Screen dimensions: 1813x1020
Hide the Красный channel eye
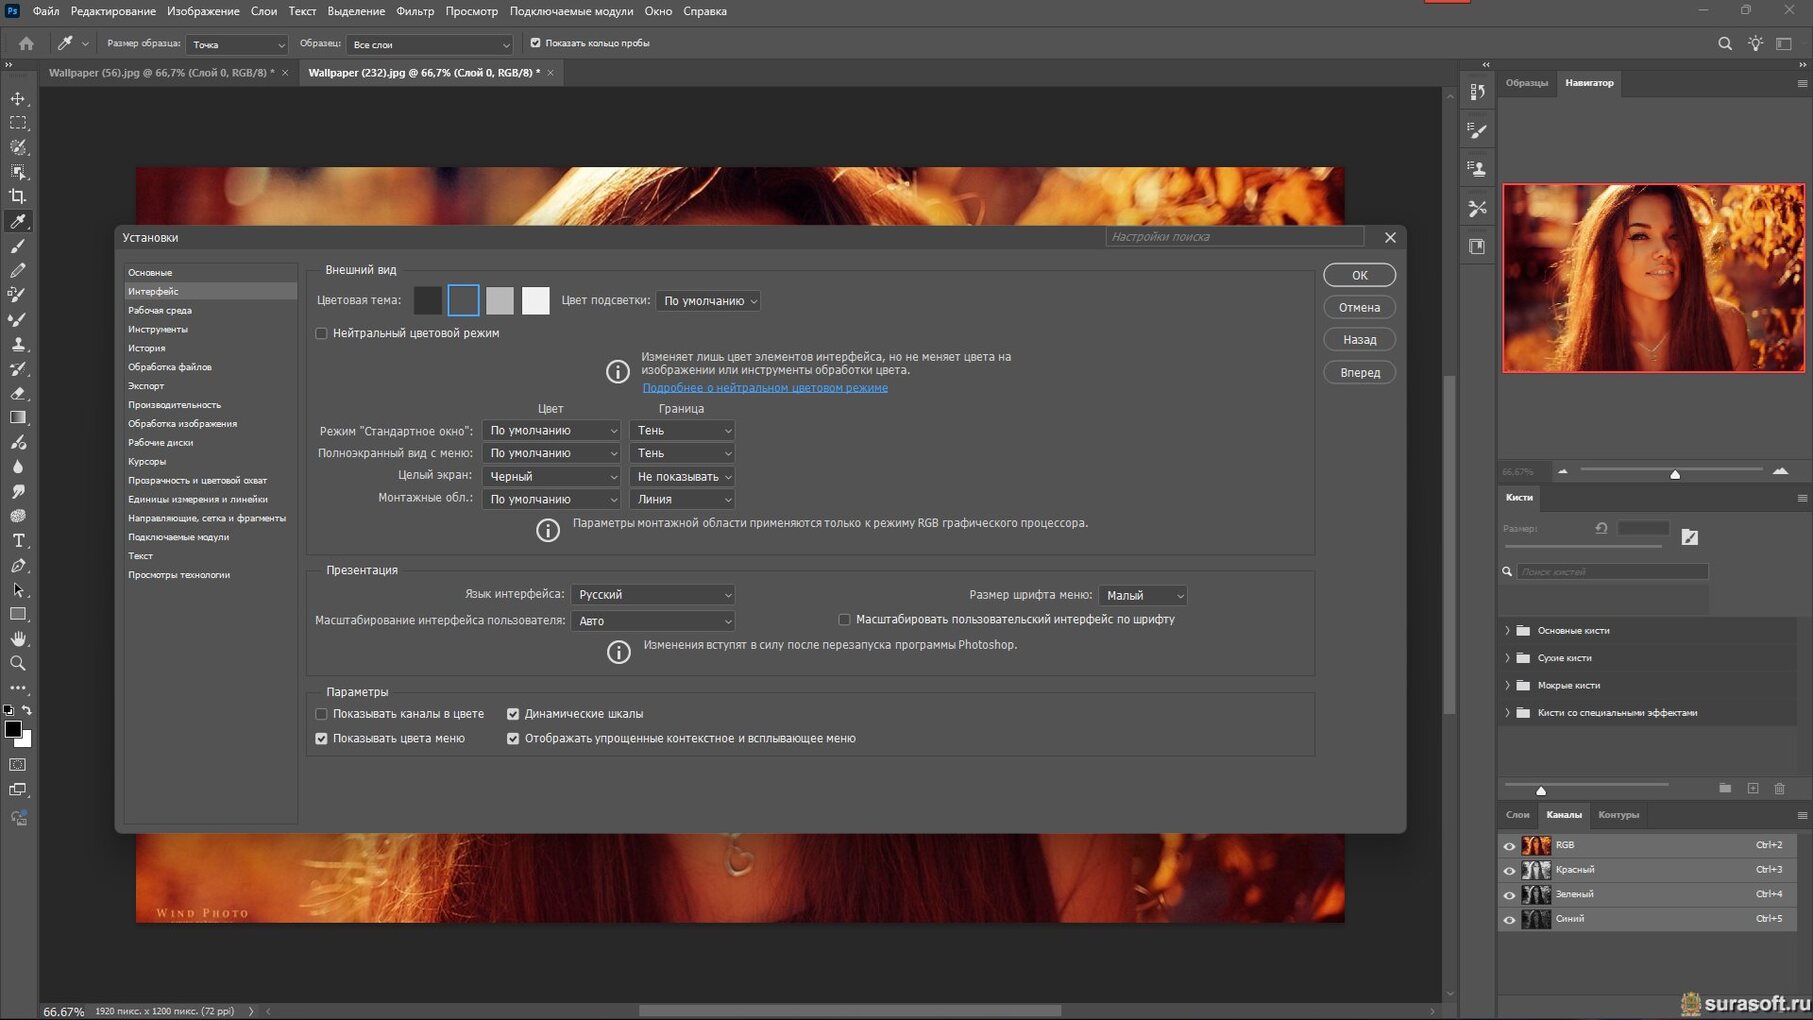point(1509,870)
